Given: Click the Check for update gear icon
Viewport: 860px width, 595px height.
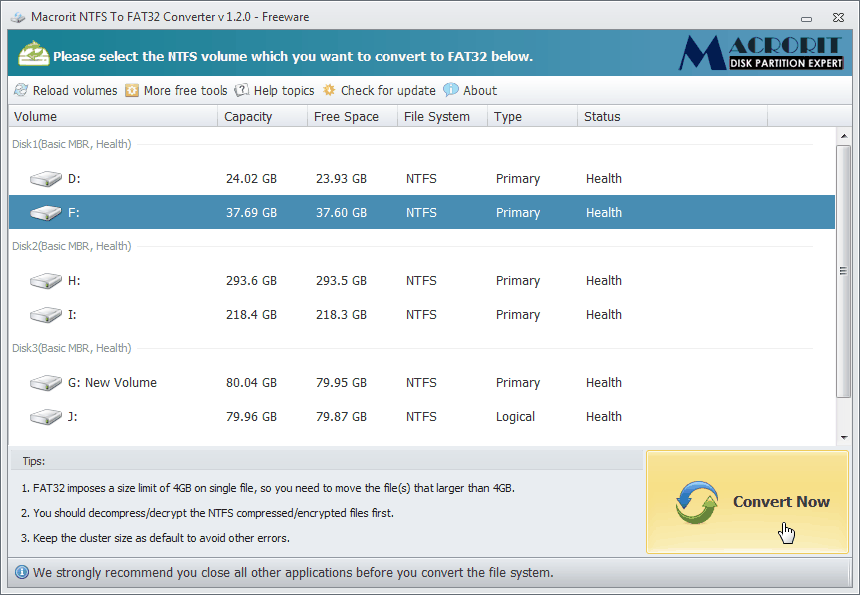Looking at the screenshot, I should (x=327, y=90).
